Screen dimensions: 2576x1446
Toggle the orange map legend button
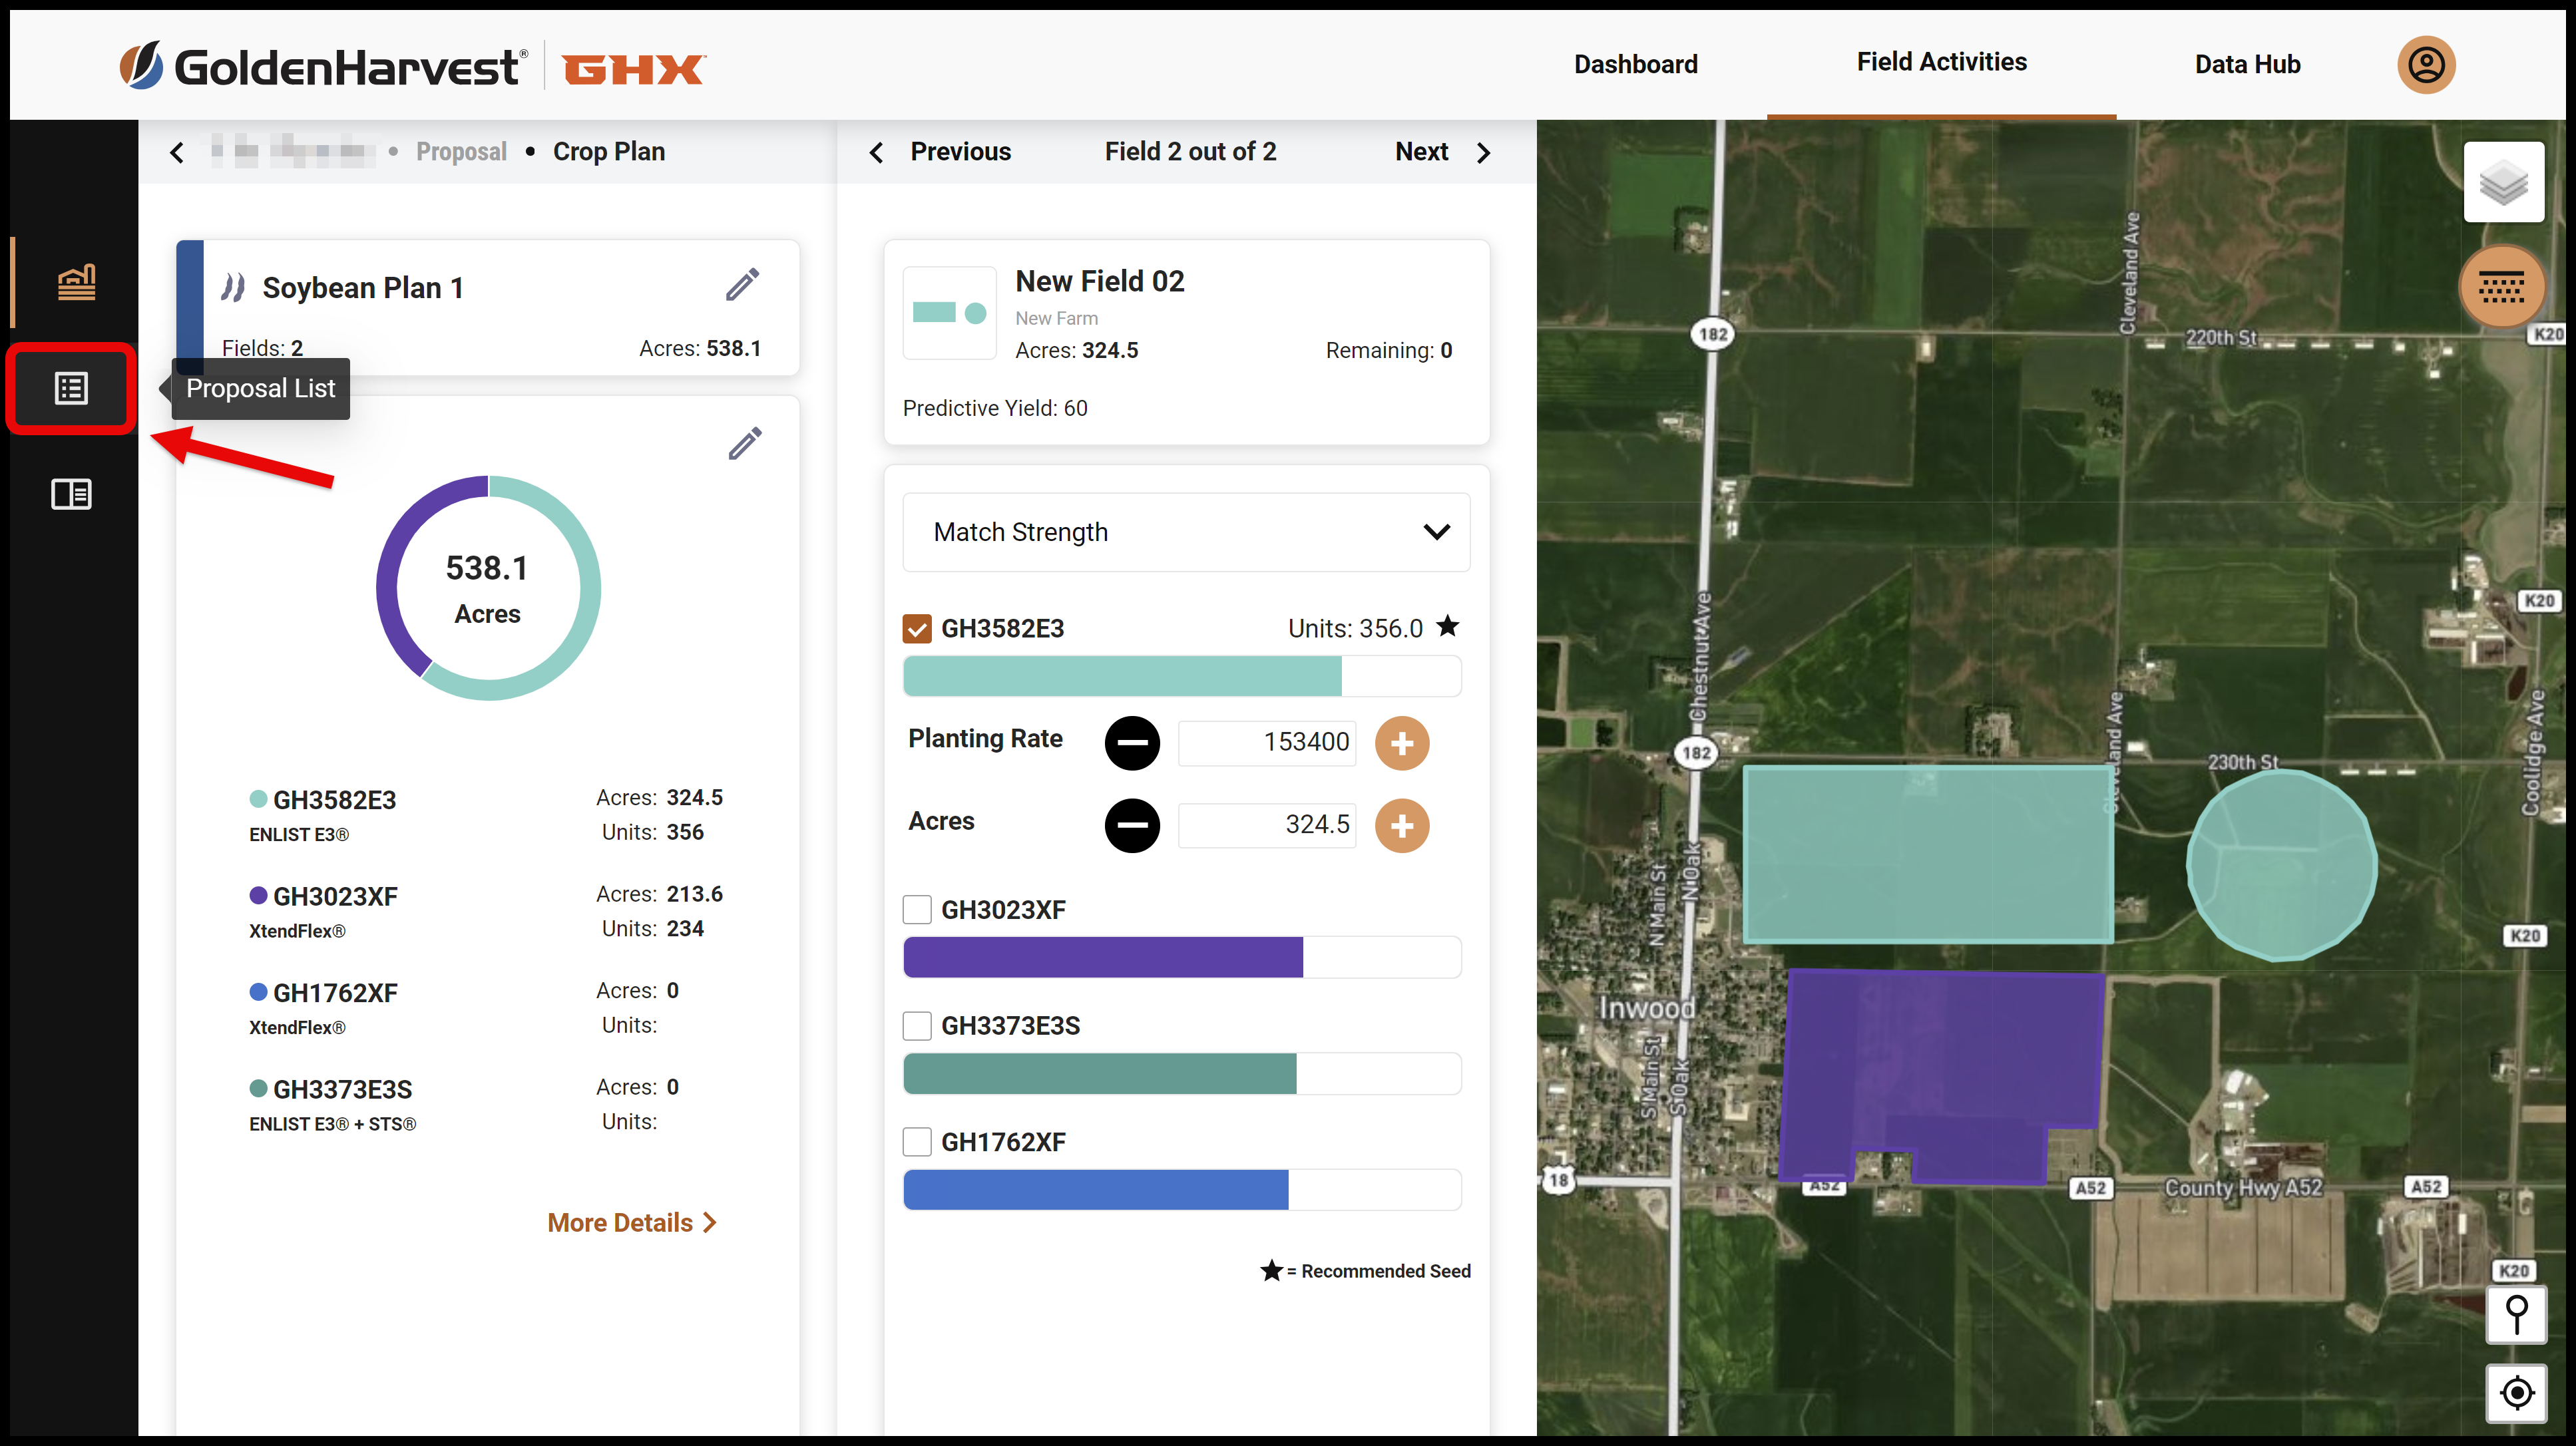pyautogui.click(x=2502, y=287)
